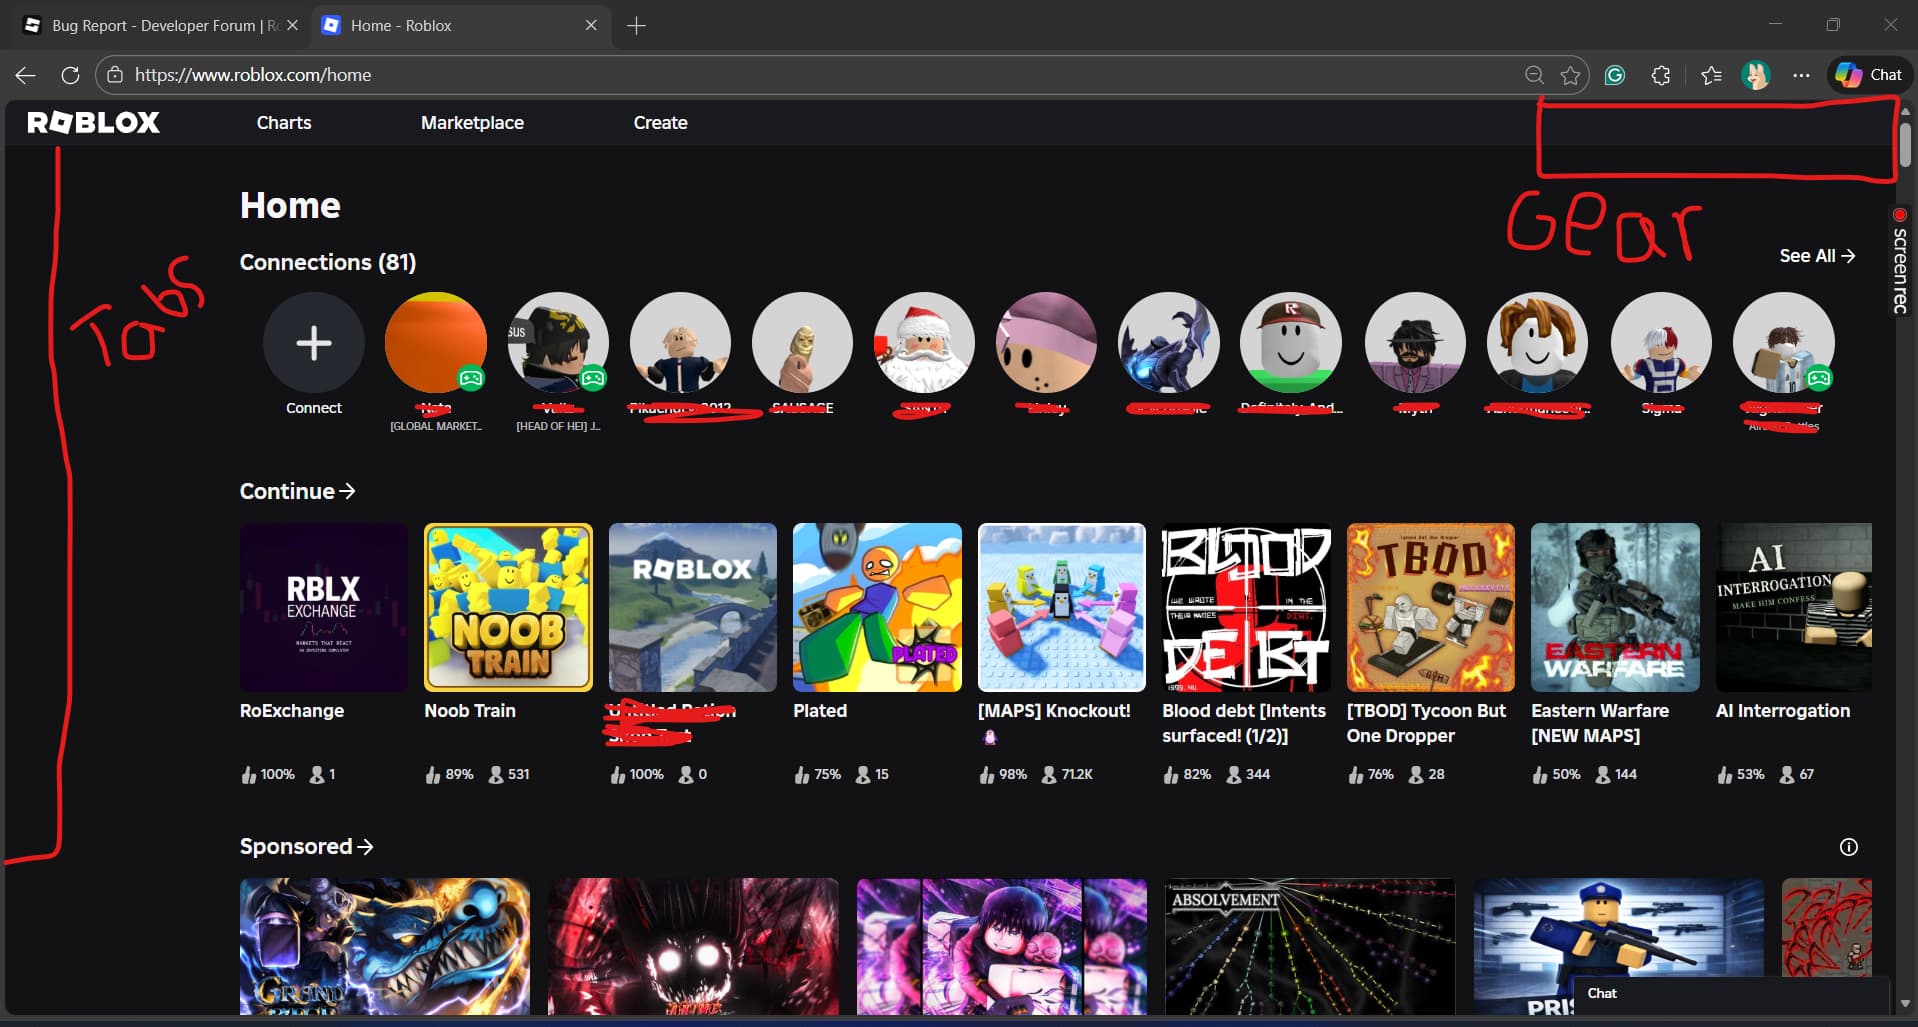
Task: Open the red cap connection avatar
Action: pos(1290,343)
